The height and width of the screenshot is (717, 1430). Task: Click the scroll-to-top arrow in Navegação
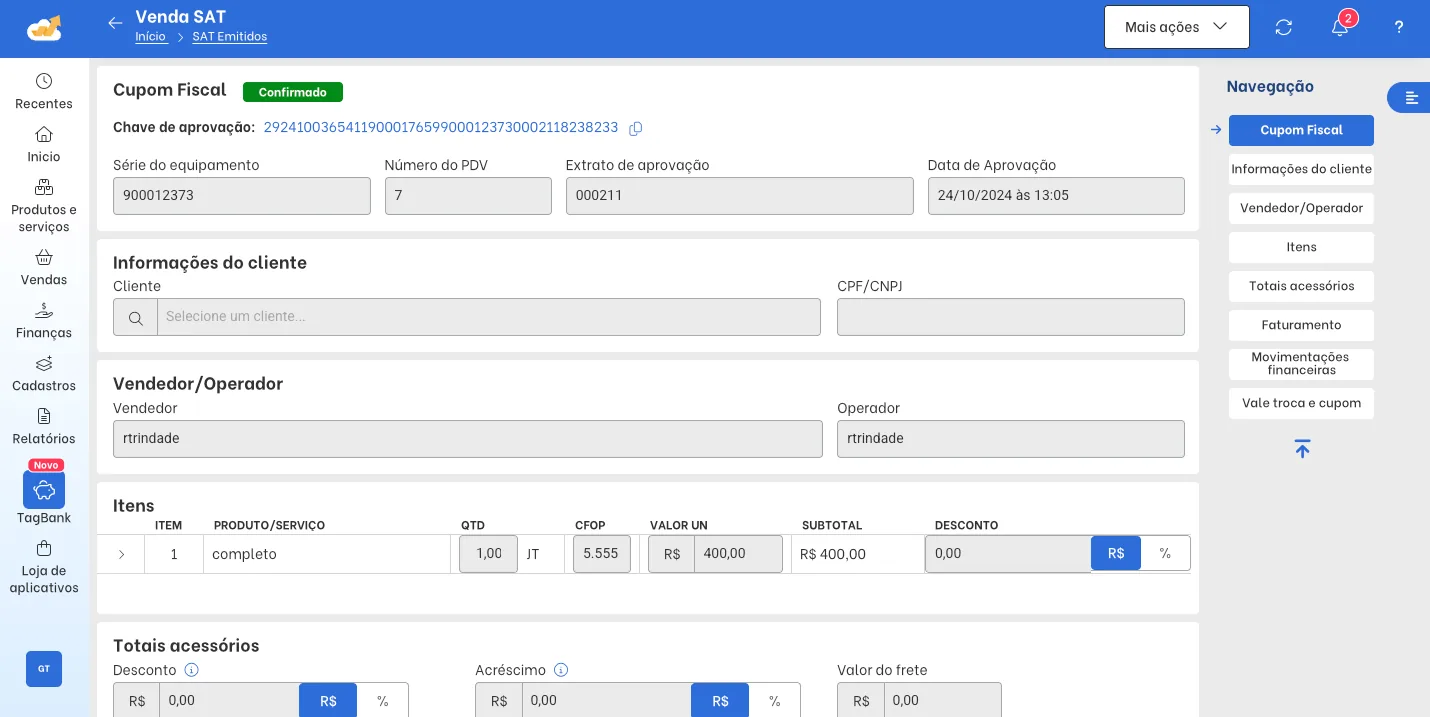pos(1301,449)
